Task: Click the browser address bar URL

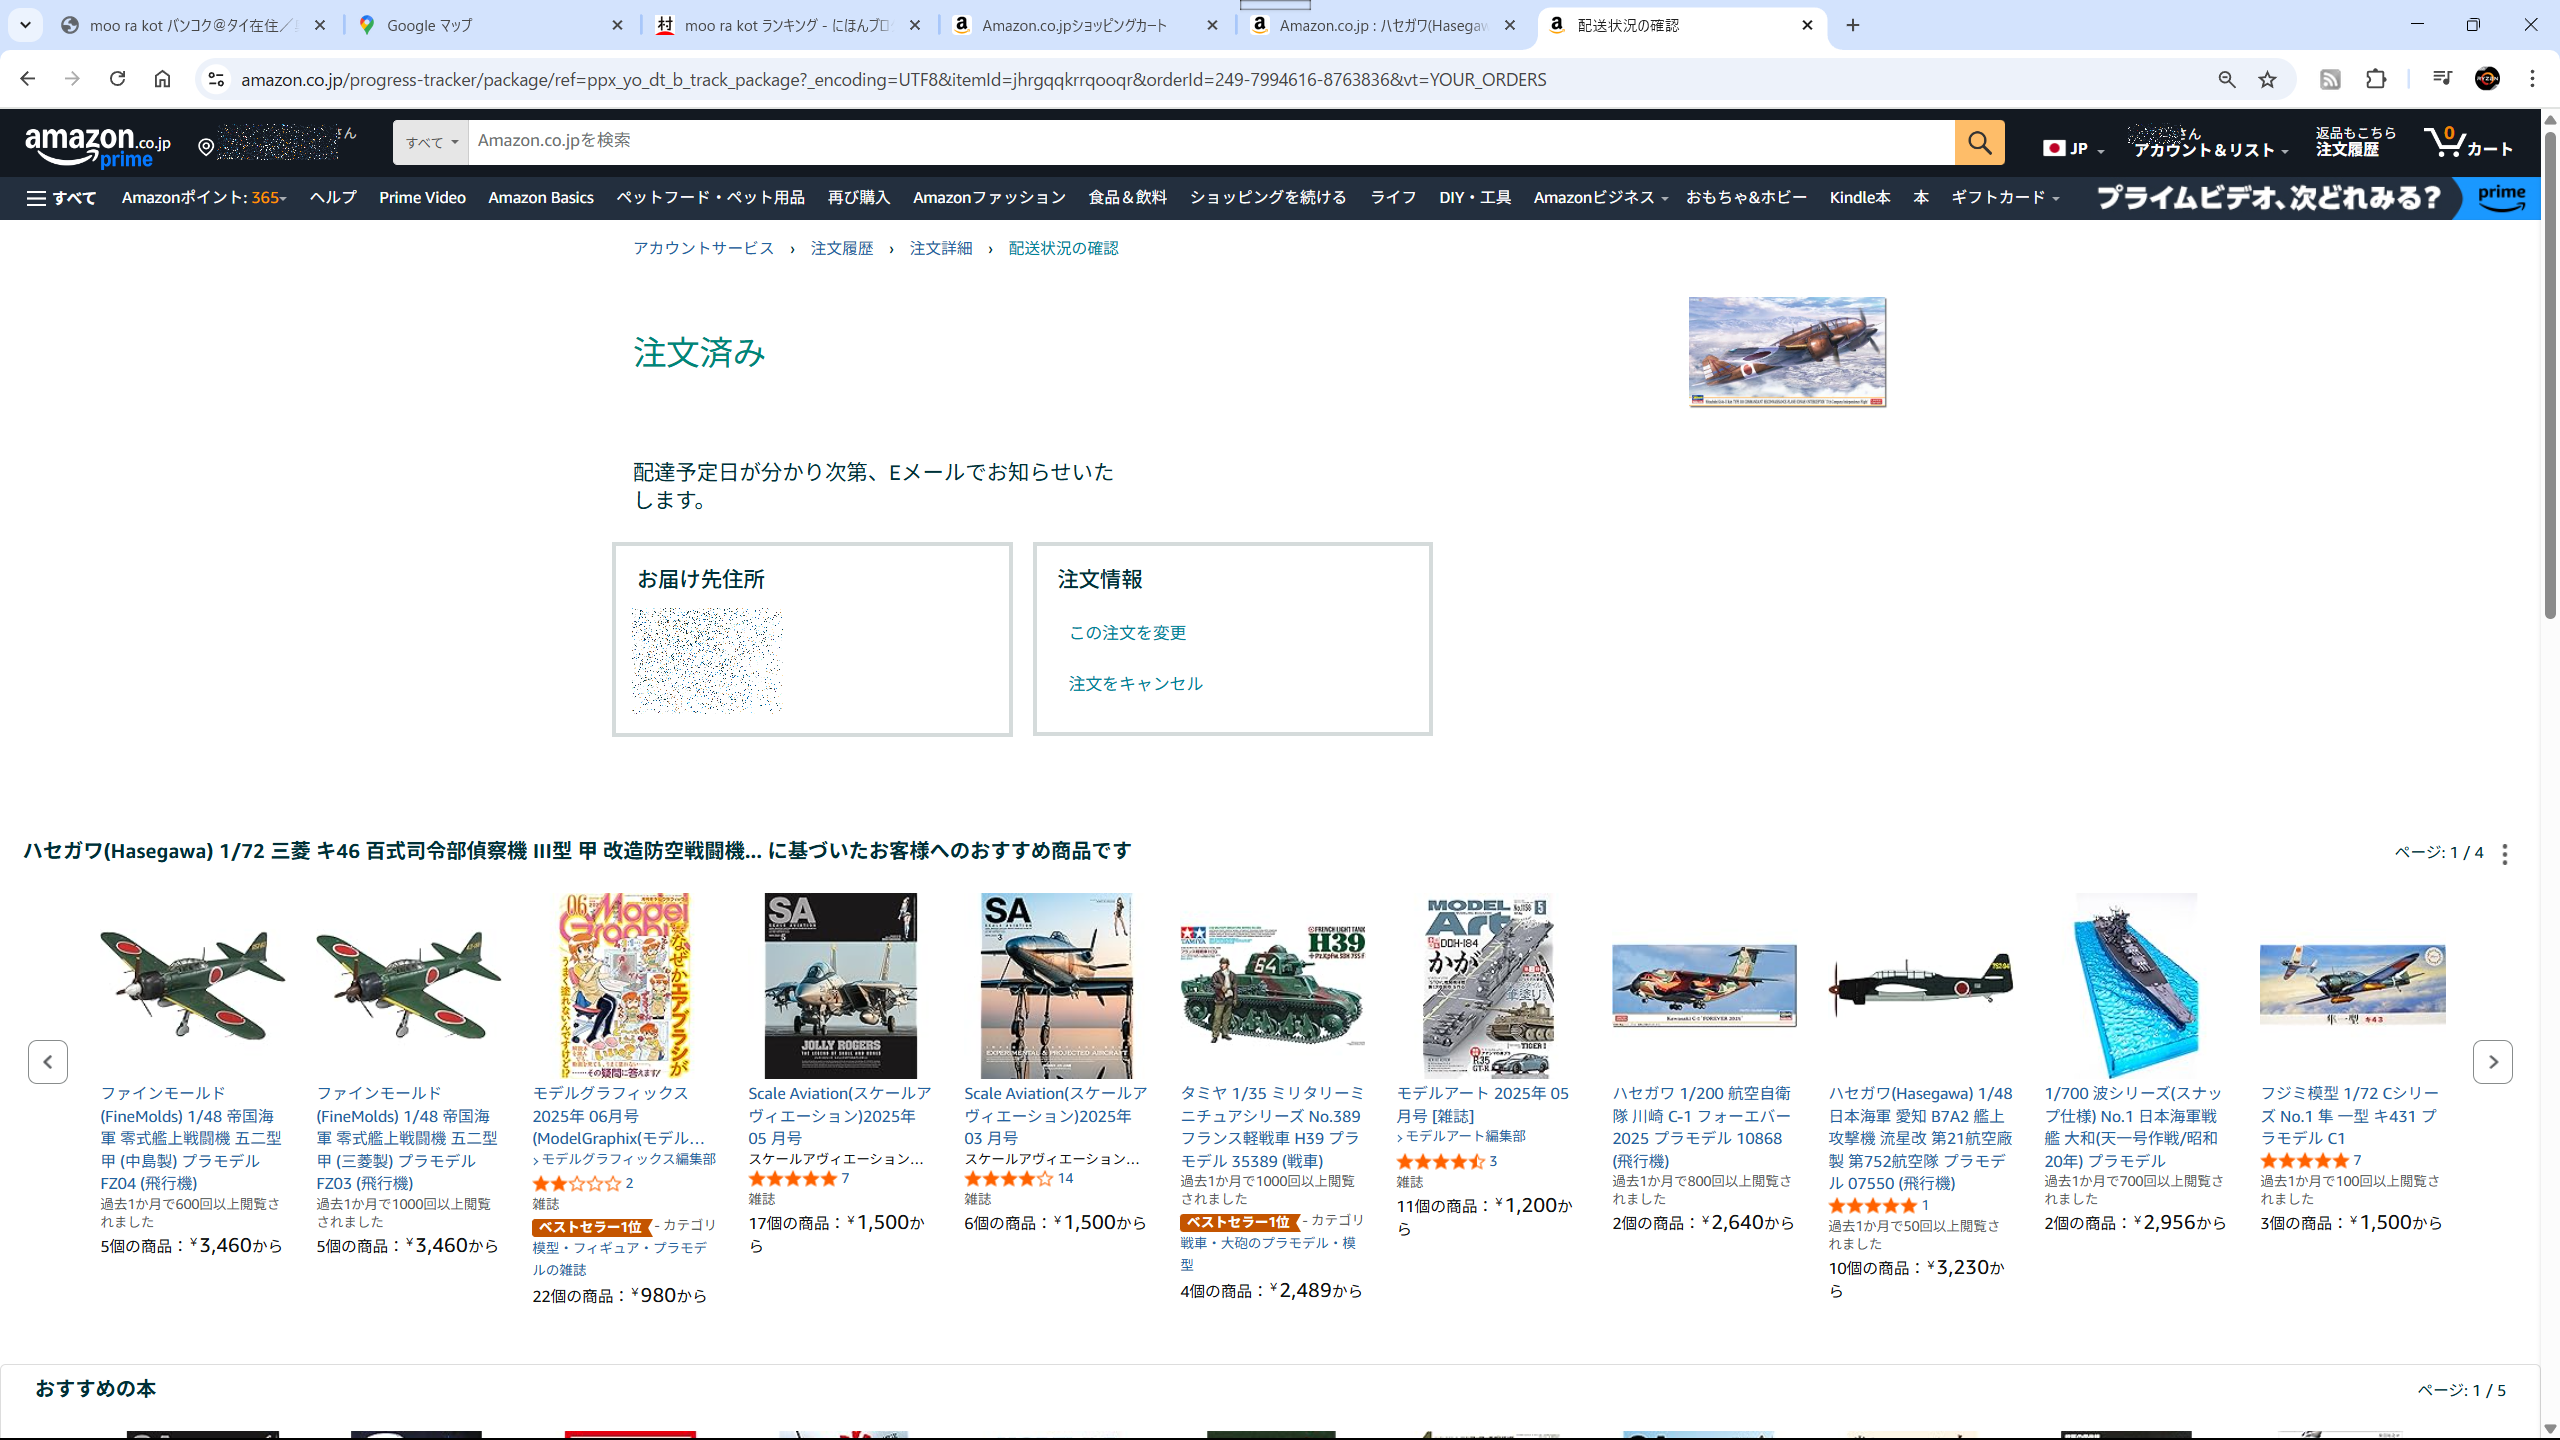Action: (893, 79)
